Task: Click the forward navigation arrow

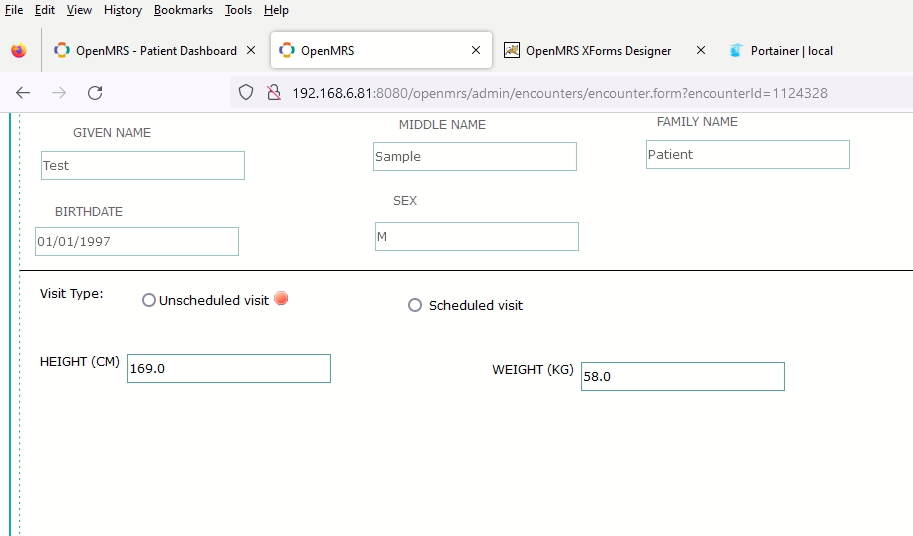Action: coord(59,93)
